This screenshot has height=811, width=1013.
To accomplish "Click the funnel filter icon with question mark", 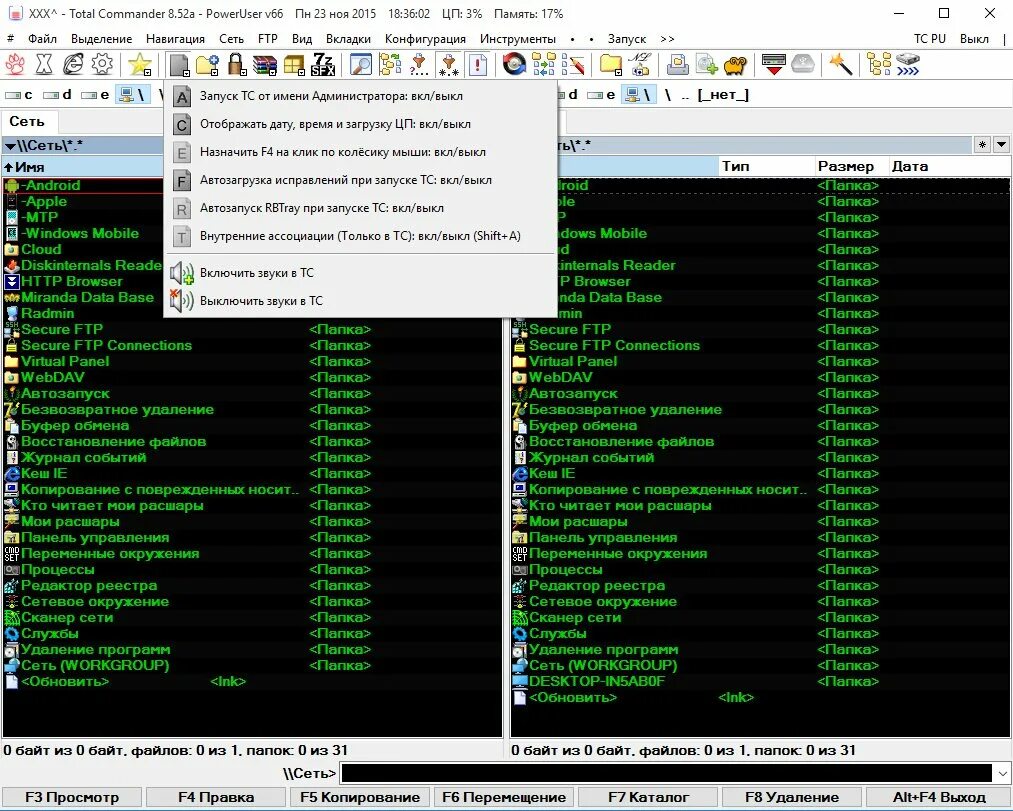I will (x=419, y=65).
